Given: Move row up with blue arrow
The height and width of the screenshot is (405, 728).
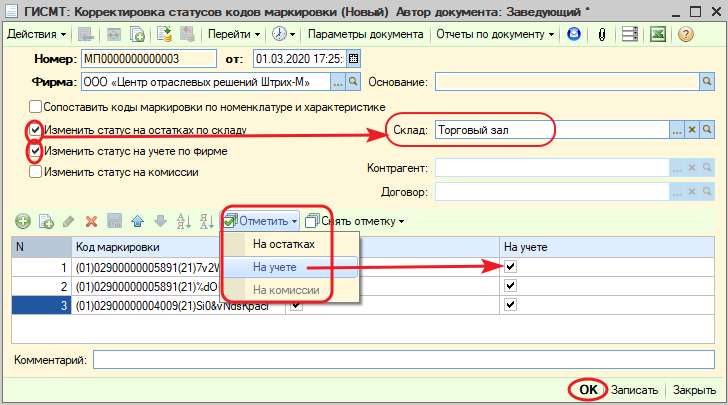Looking at the screenshot, I should tap(138, 221).
